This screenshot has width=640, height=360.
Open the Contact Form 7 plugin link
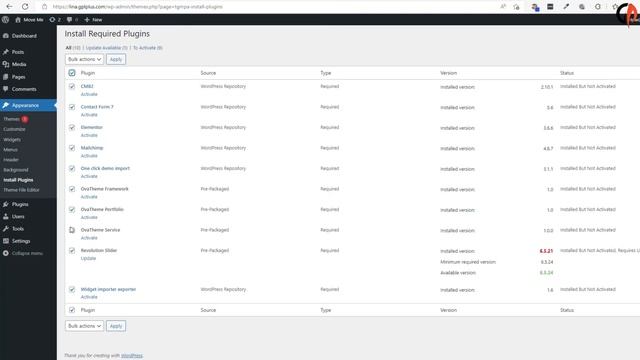coord(97,107)
